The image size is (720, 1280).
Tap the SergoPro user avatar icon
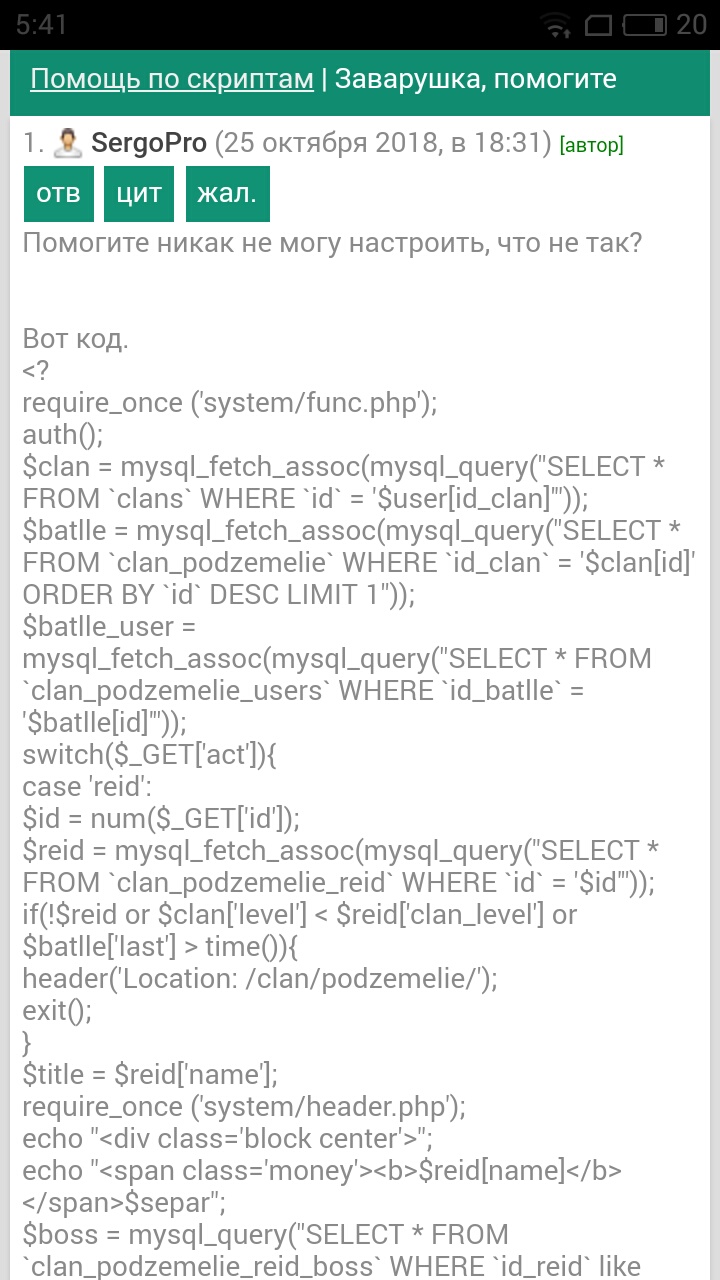pyautogui.click(x=68, y=144)
